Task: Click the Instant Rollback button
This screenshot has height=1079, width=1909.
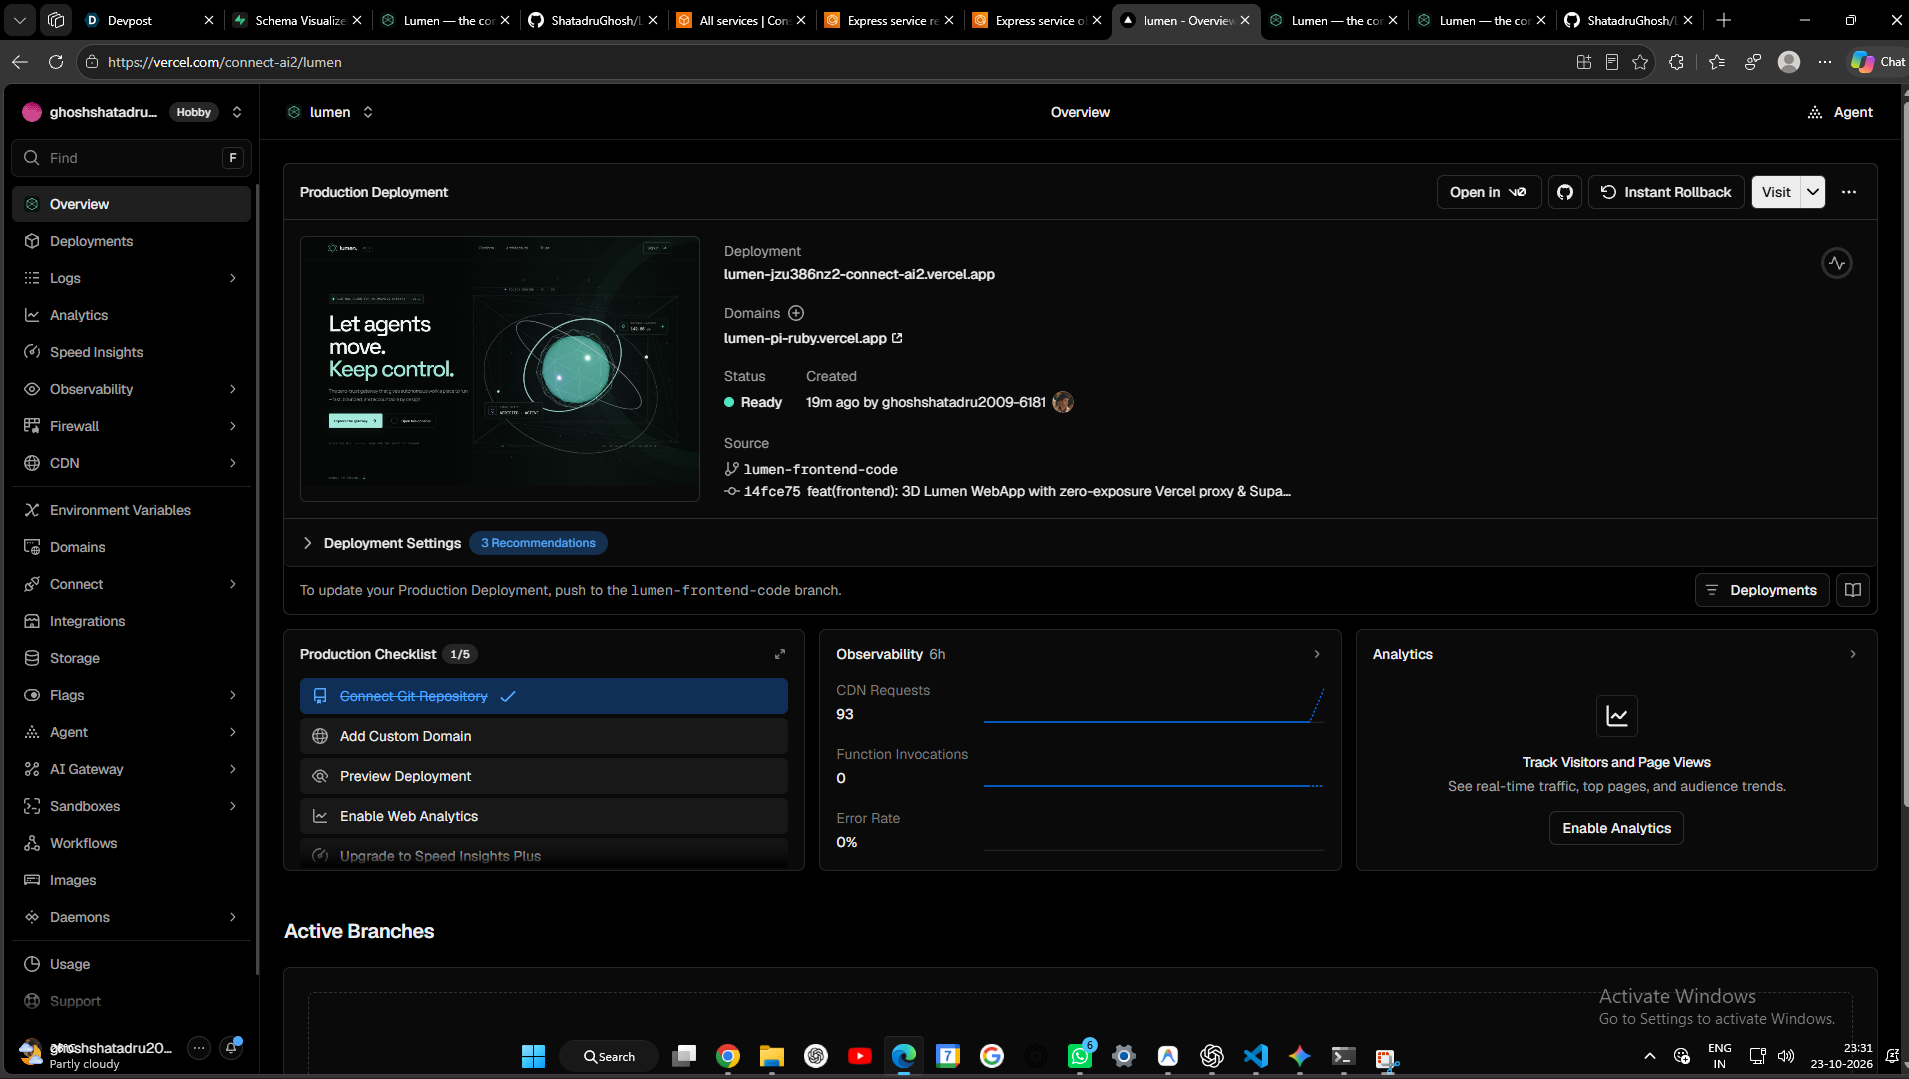Action: click(1666, 192)
